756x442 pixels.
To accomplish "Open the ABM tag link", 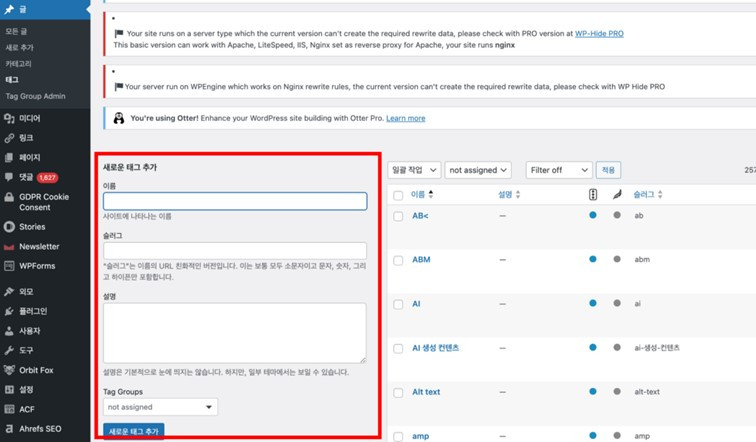I will click(x=421, y=259).
